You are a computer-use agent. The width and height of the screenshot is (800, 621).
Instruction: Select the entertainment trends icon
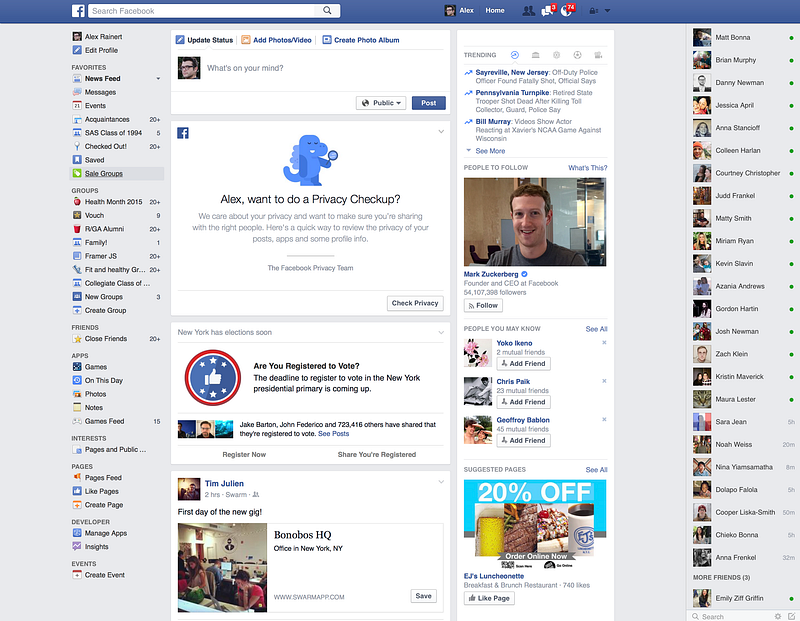point(598,55)
